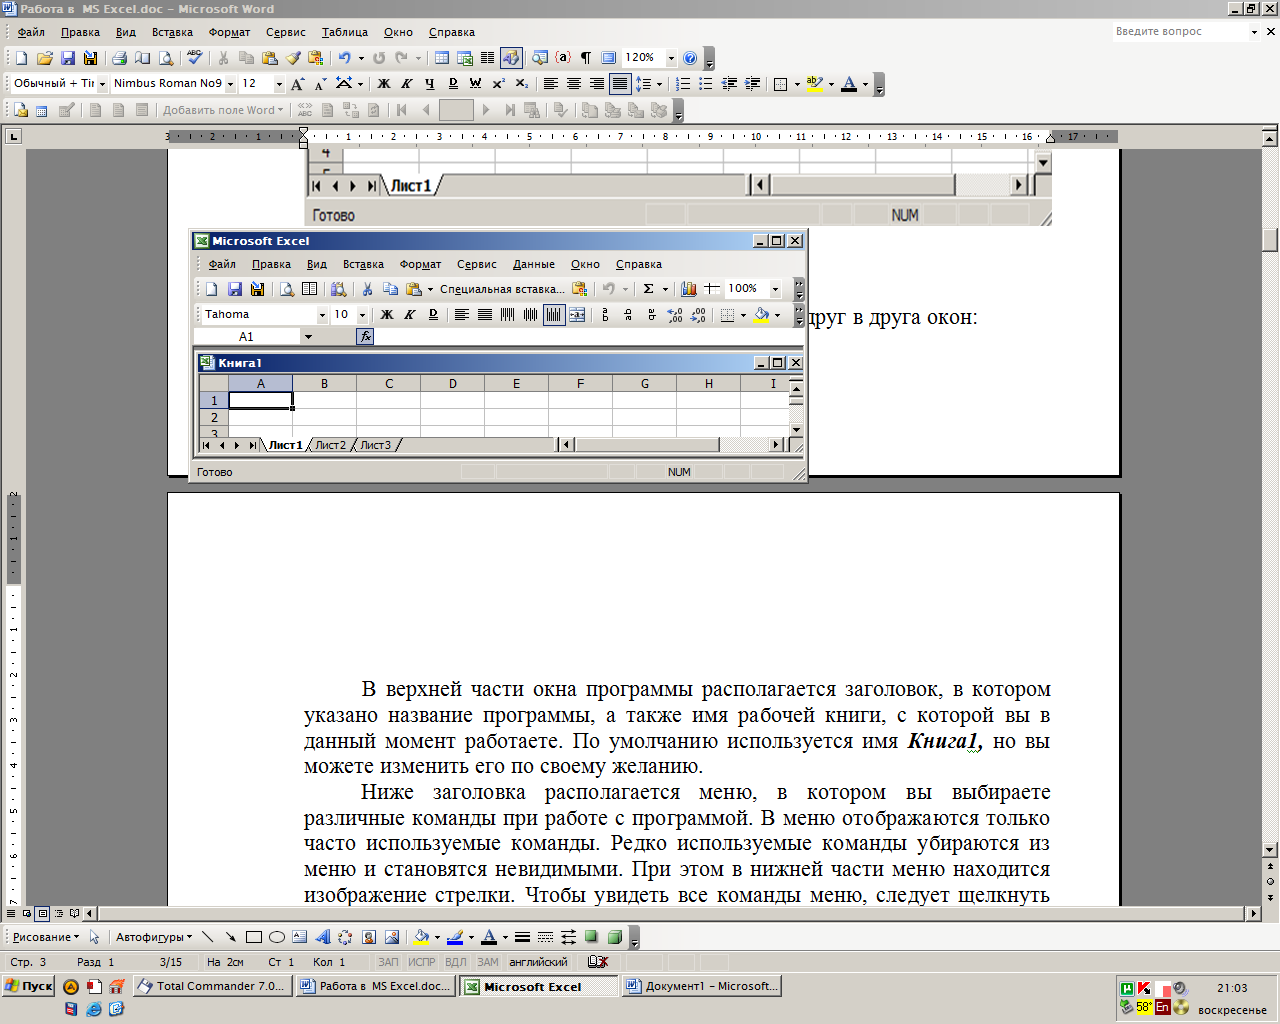
Task: Click New workbook icon in Excel toolbar
Action: [211, 289]
